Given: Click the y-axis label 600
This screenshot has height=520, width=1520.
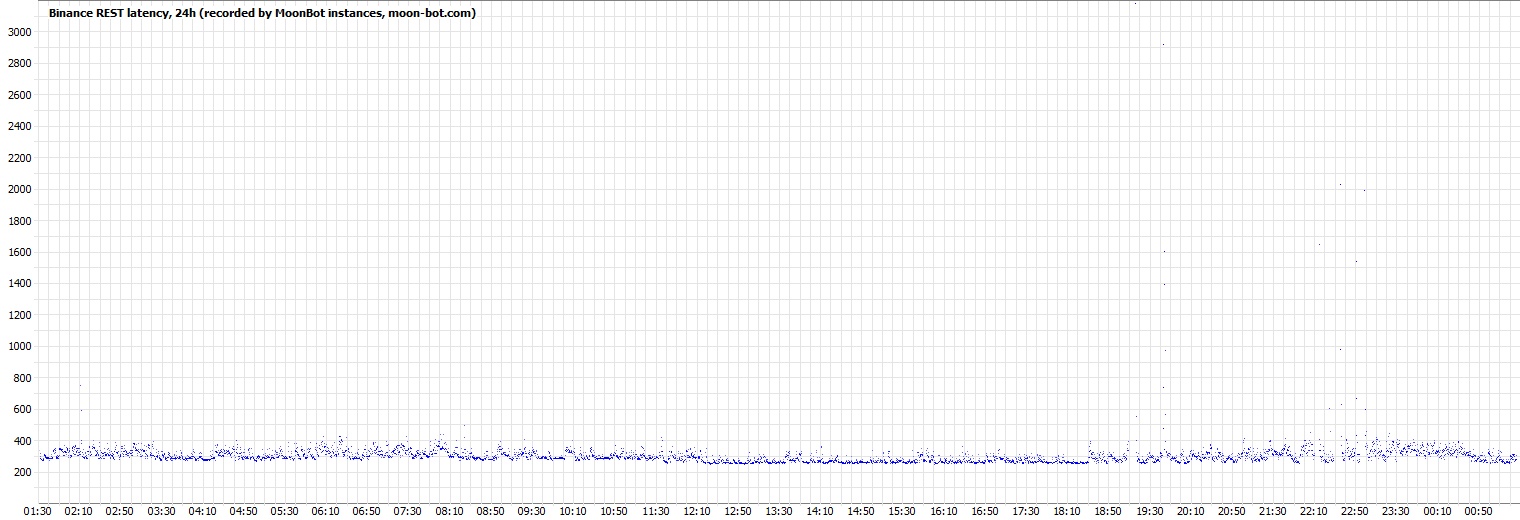Looking at the screenshot, I should pos(22,410).
